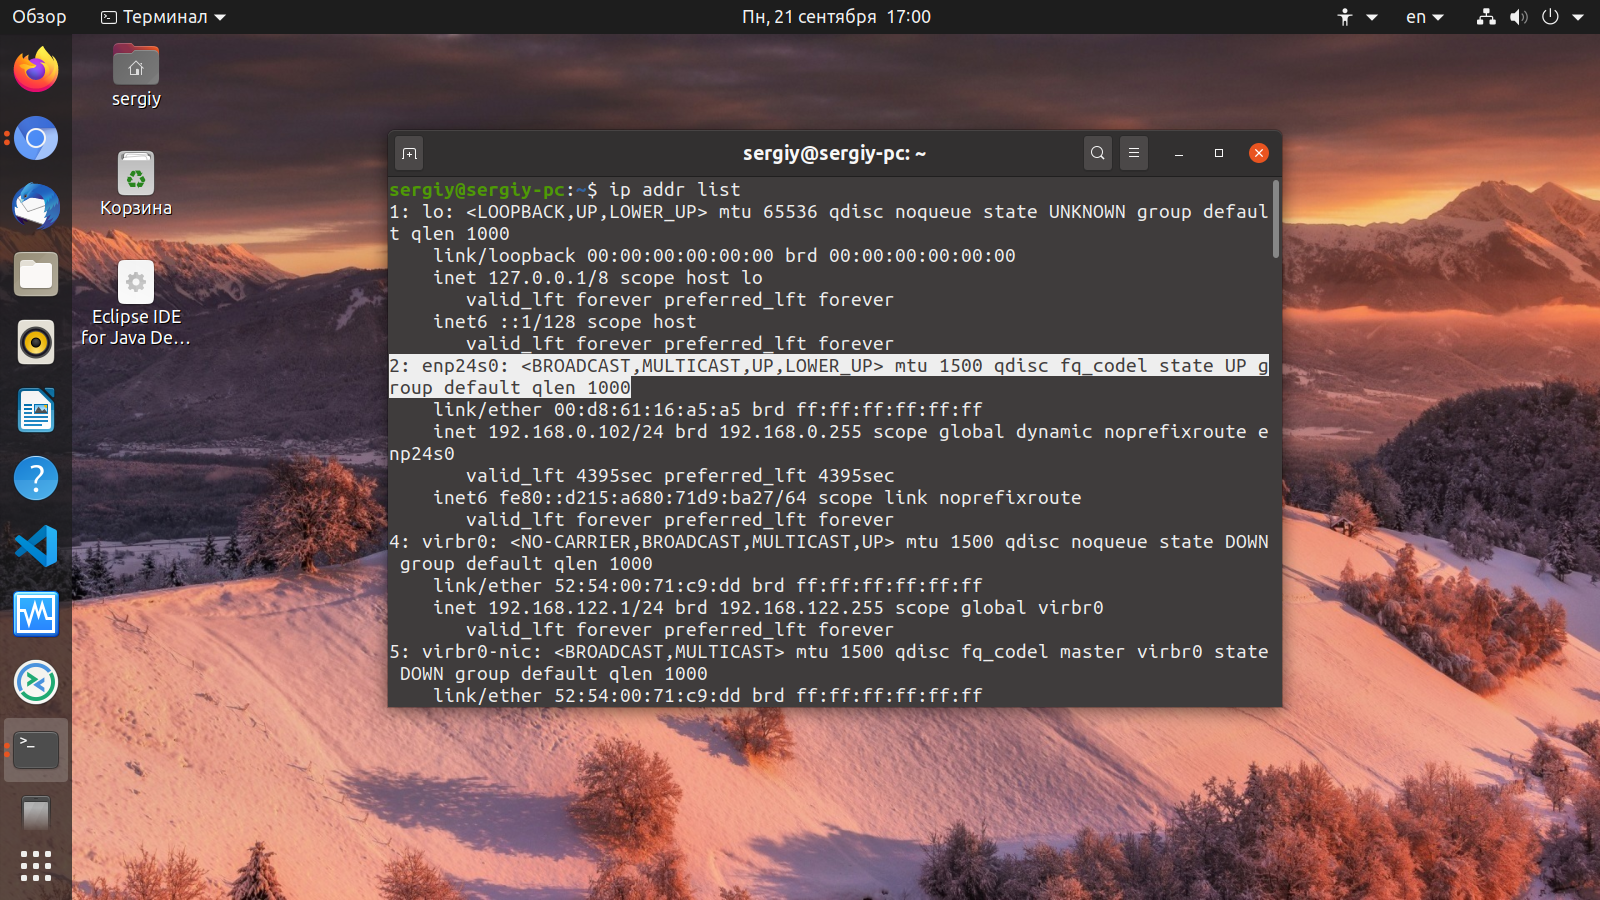Open LibreOffice Writer from the dock
The width and height of the screenshot is (1600, 900).
[x=36, y=410]
